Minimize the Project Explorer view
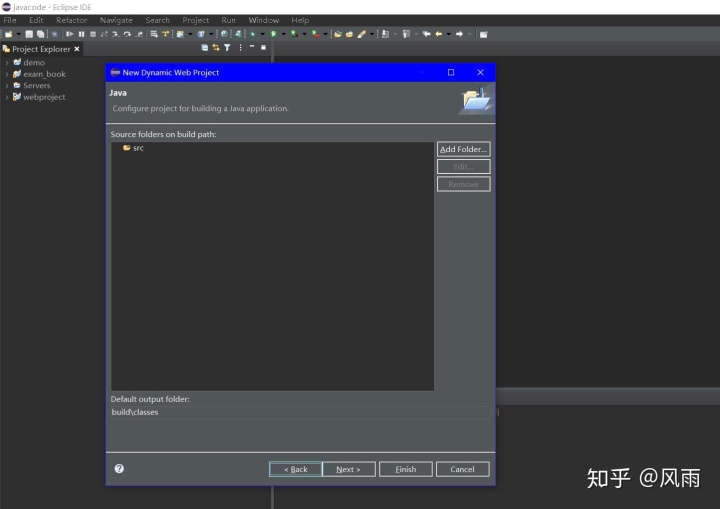Screen dimensions: 720x509 252,47
